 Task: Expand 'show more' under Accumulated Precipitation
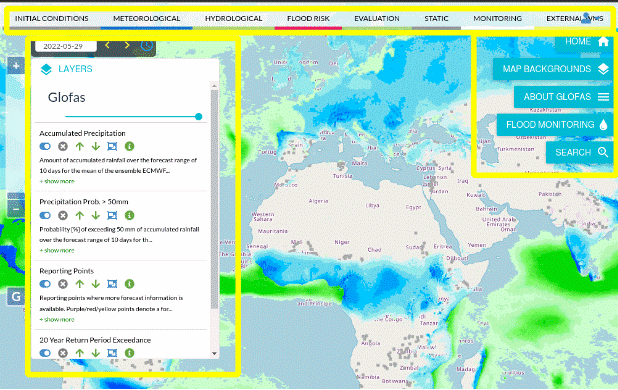57,181
